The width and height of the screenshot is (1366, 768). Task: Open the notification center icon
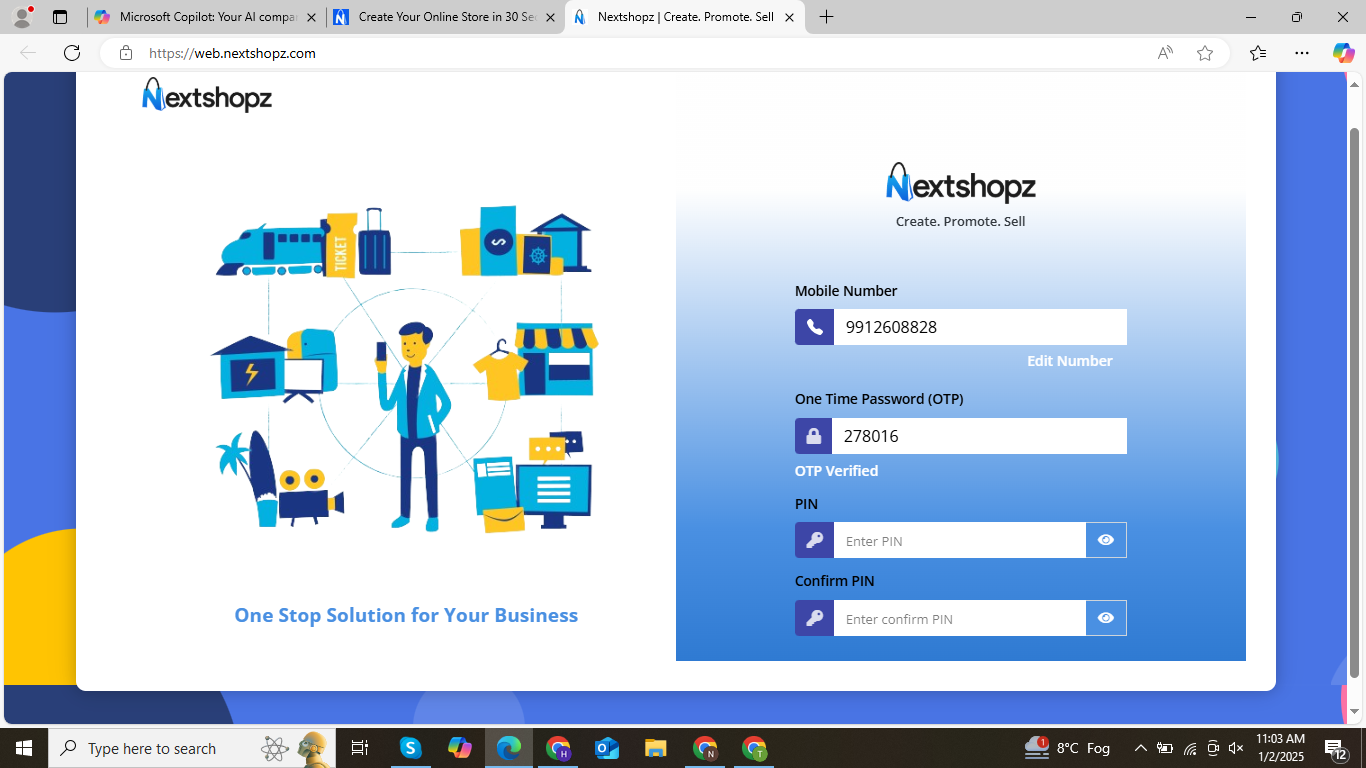click(x=1336, y=748)
